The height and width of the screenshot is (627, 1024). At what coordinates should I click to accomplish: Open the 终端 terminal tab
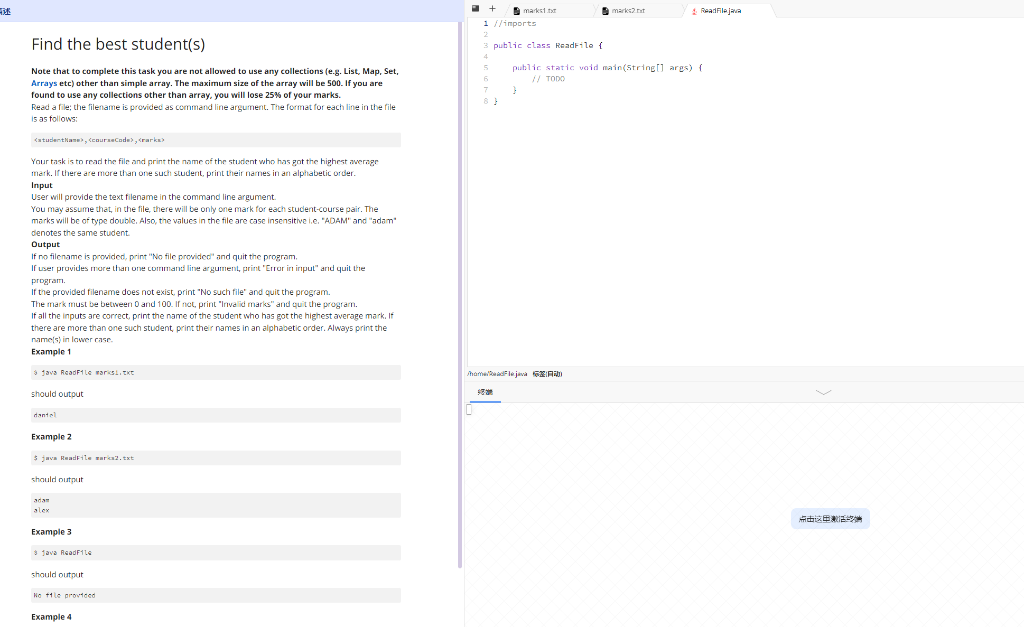[x=485, y=392]
